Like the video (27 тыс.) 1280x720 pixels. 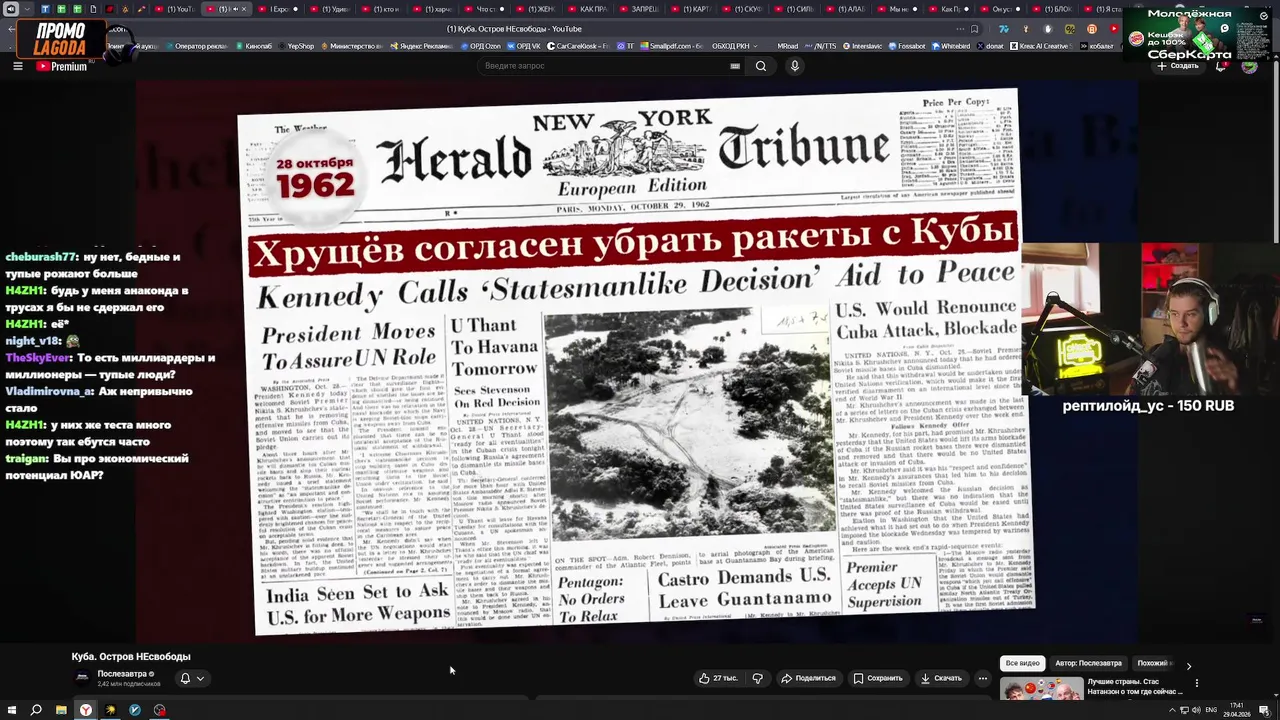[719, 678]
